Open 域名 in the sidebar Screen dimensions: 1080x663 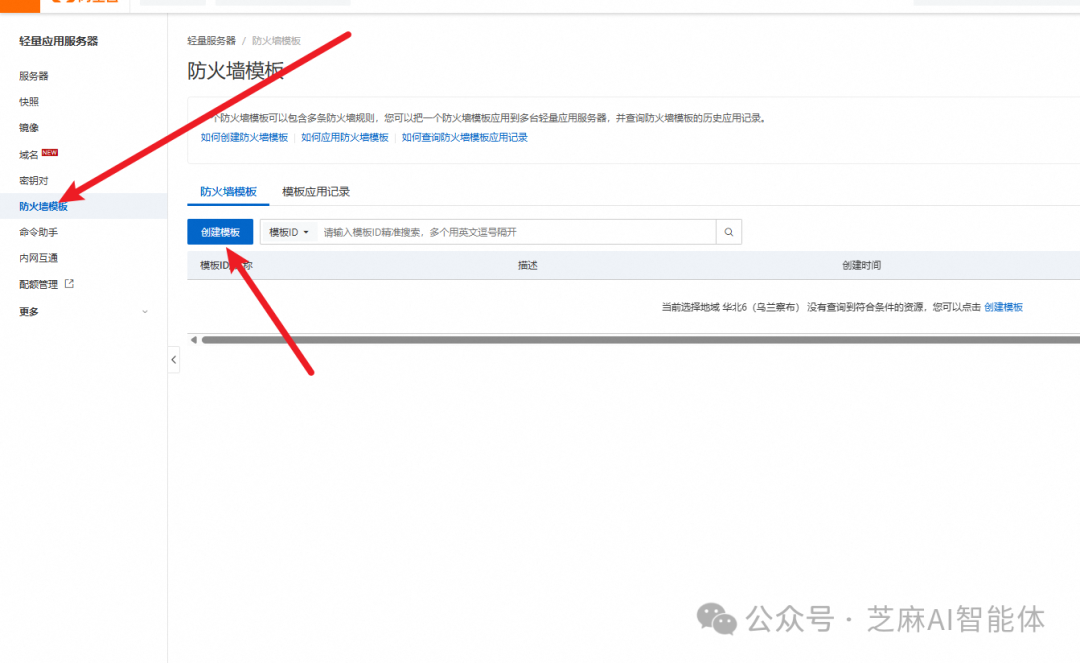(x=29, y=155)
